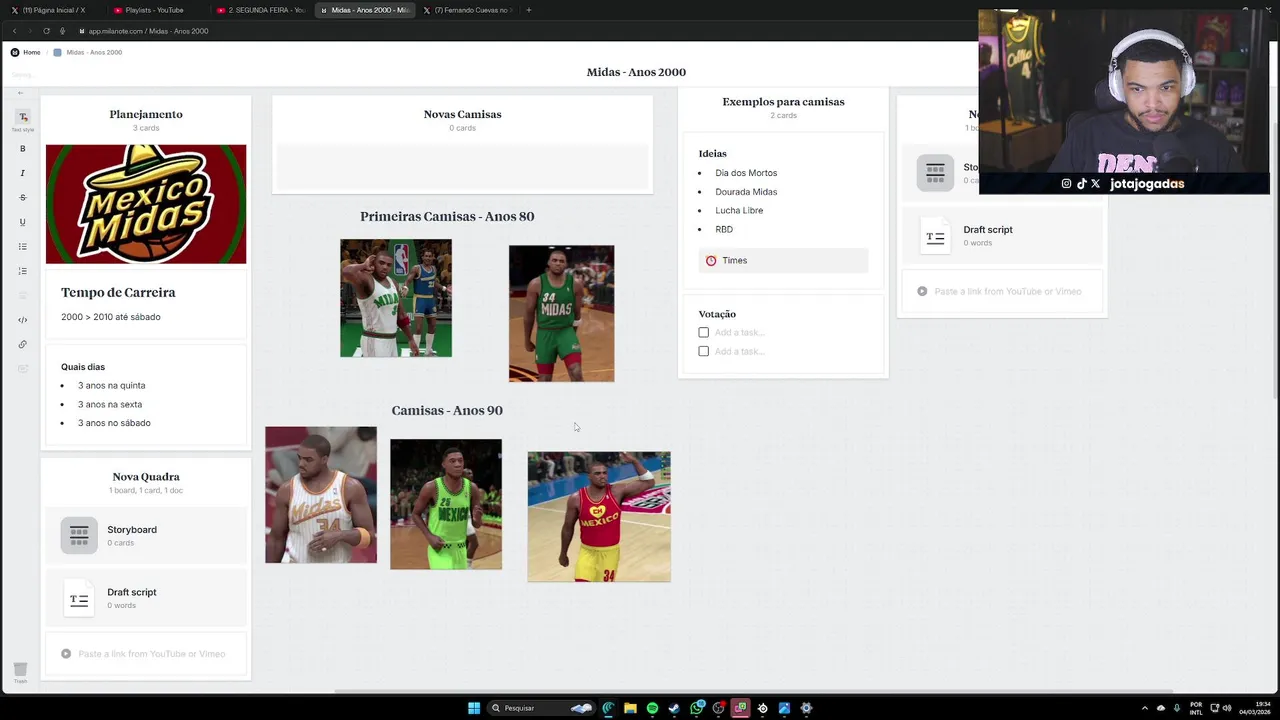Open Spotify from the taskbar
1280x720 pixels.
pos(652,708)
